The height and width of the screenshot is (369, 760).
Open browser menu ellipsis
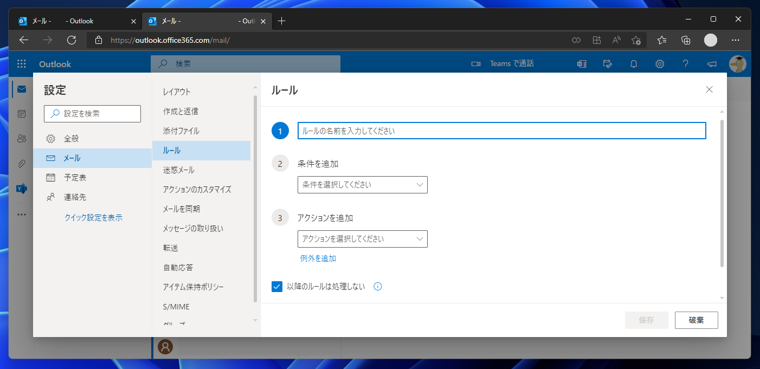tap(735, 40)
